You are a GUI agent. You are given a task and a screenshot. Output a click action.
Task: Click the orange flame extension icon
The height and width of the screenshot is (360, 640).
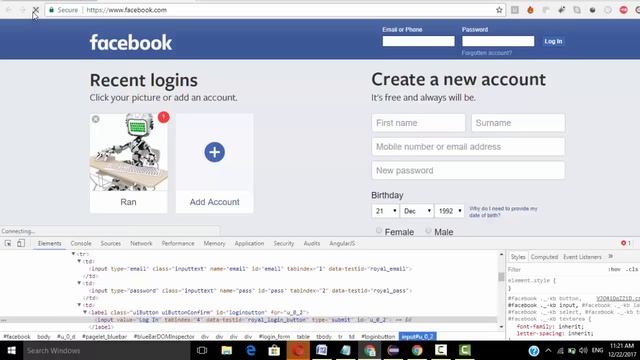[x=530, y=10]
